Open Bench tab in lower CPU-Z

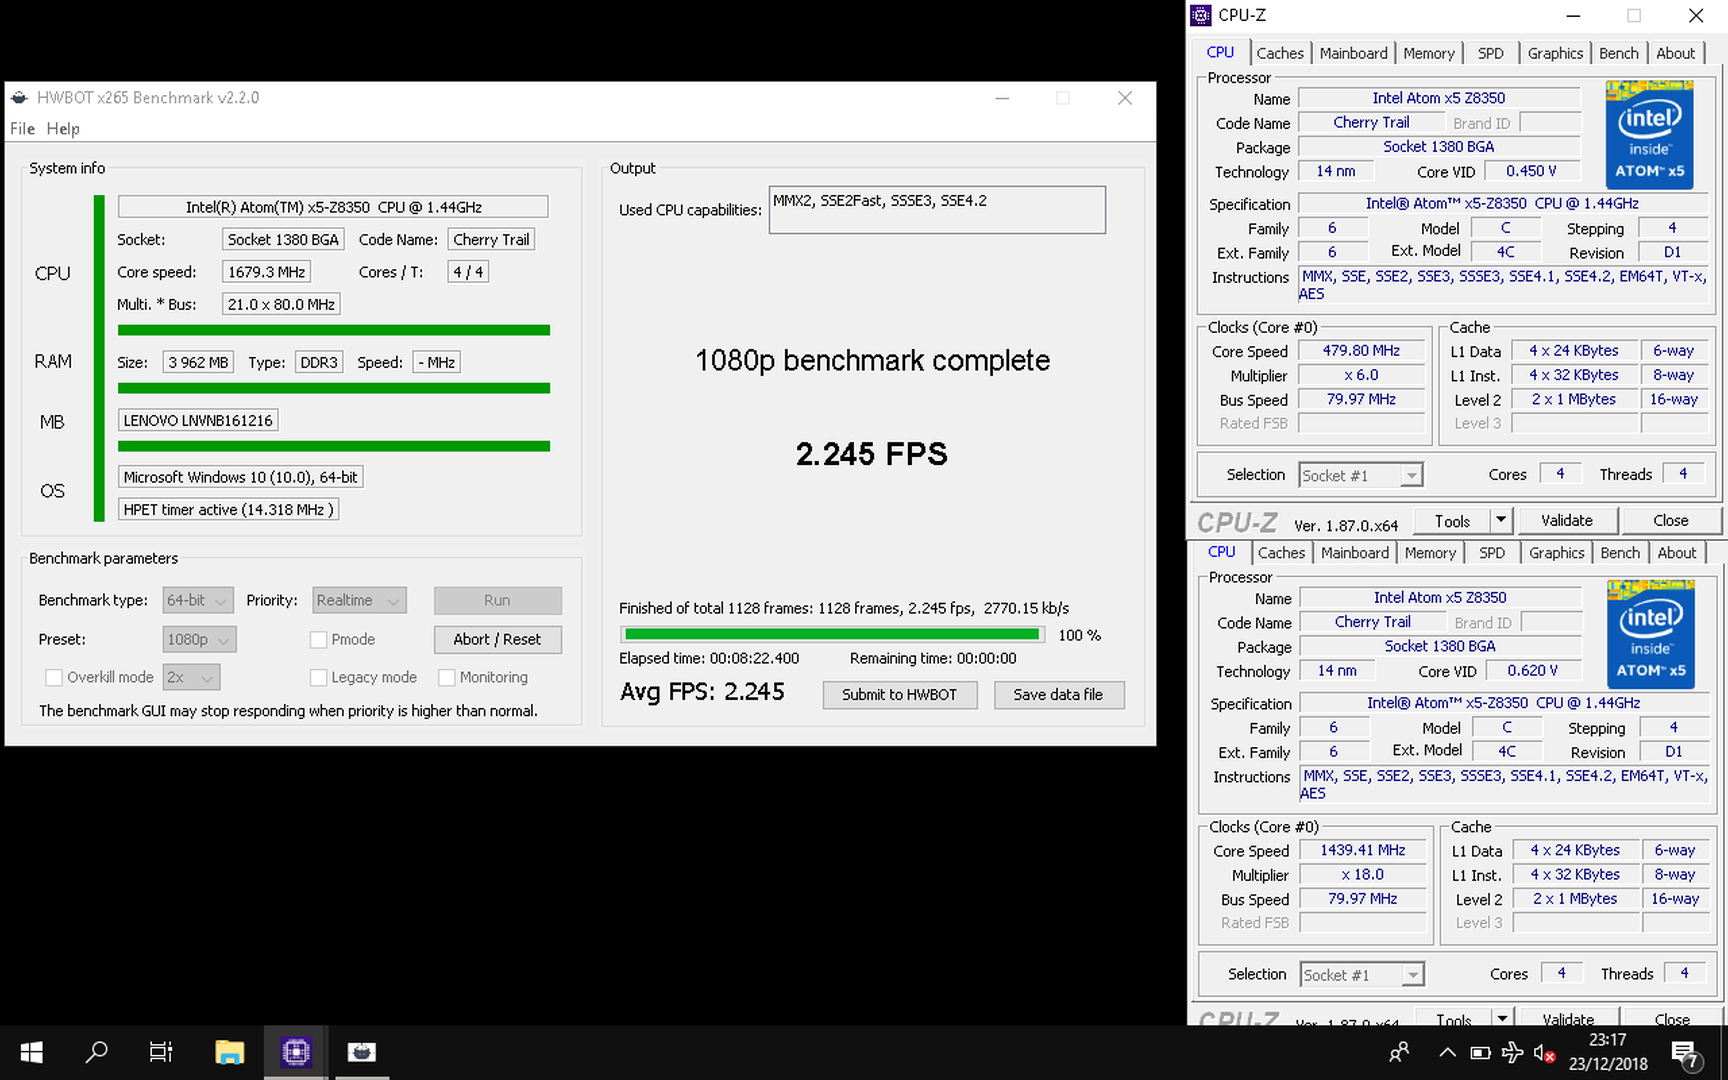(1619, 553)
